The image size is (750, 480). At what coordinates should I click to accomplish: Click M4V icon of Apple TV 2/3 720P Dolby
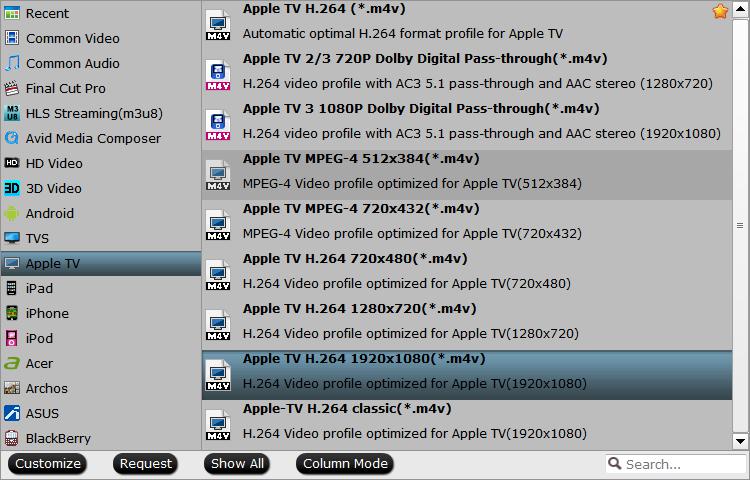(218, 76)
